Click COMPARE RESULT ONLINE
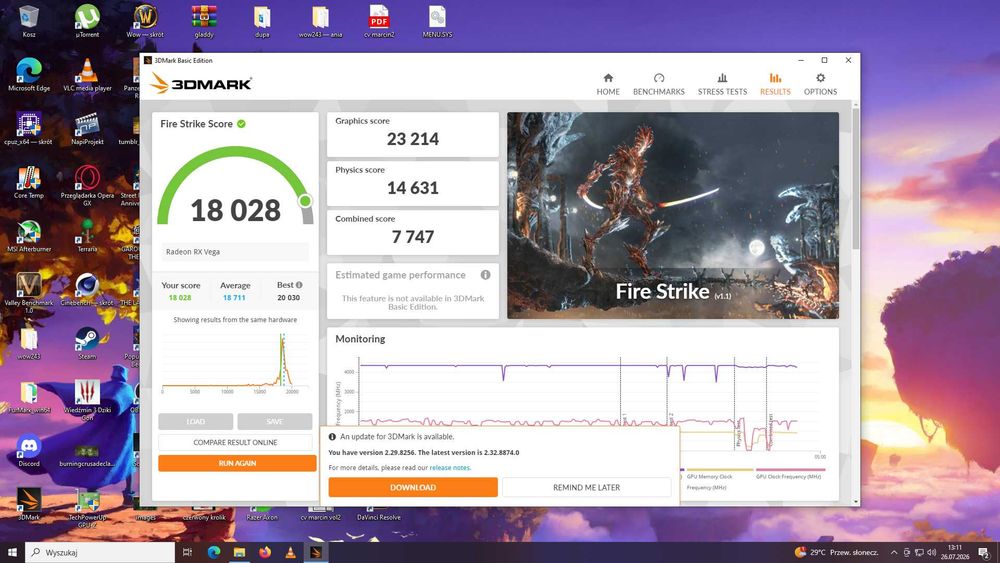This screenshot has height=563, width=1000. coord(235,442)
